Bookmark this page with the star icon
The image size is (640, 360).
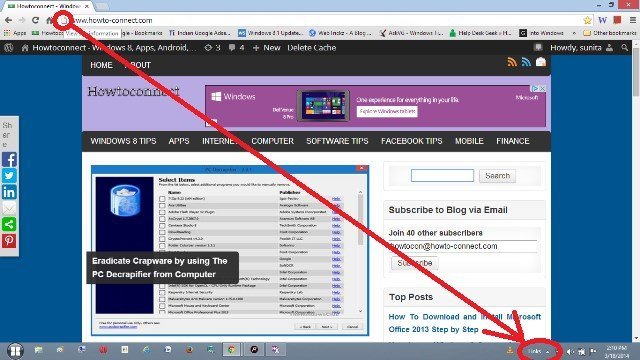click(x=587, y=20)
